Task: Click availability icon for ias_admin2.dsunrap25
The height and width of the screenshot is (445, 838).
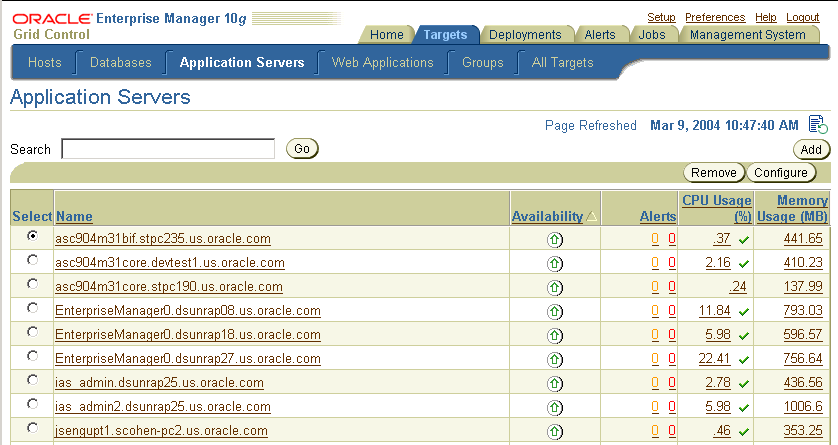Action: (555, 408)
